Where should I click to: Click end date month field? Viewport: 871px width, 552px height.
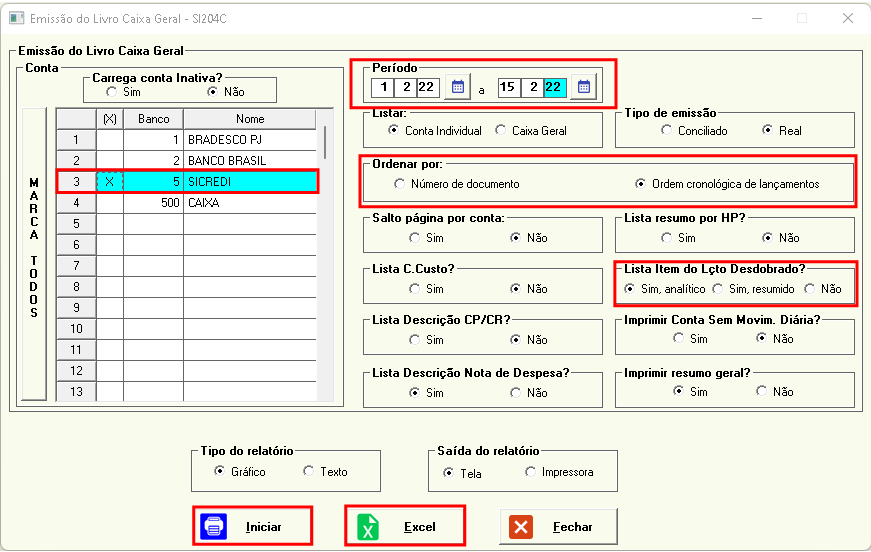pos(532,87)
